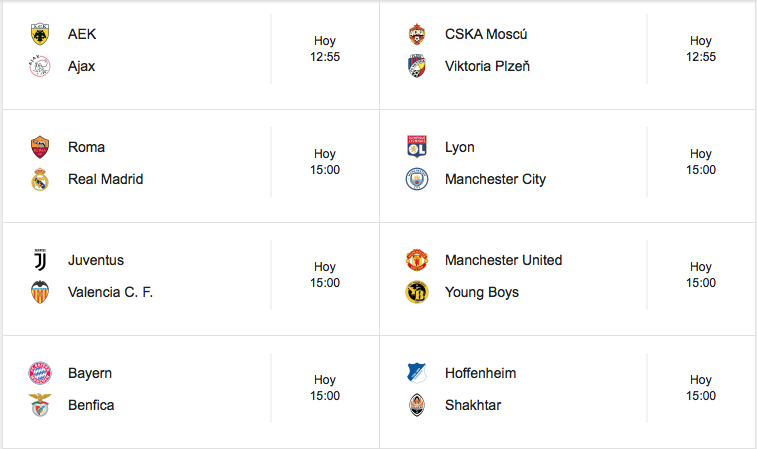The width and height of the screenshot is (757, 449).
Task: Open the Roma team name link
Action: [86, 147]
